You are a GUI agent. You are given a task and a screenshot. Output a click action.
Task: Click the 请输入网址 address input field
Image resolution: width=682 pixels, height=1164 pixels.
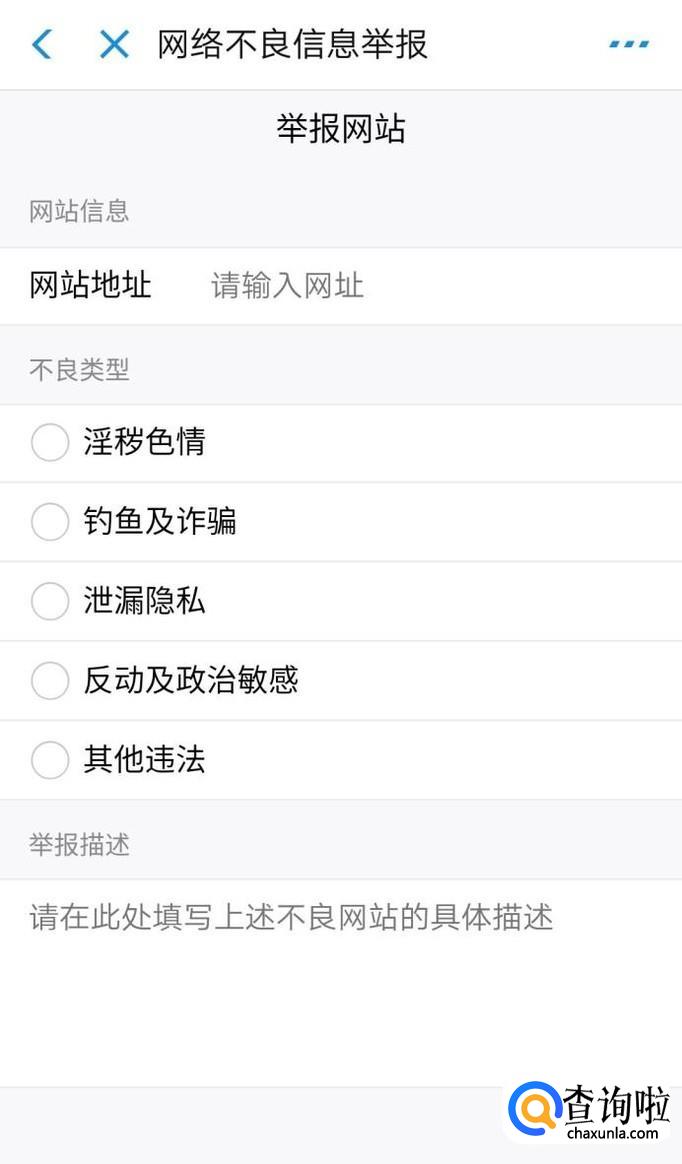(400, 286)
